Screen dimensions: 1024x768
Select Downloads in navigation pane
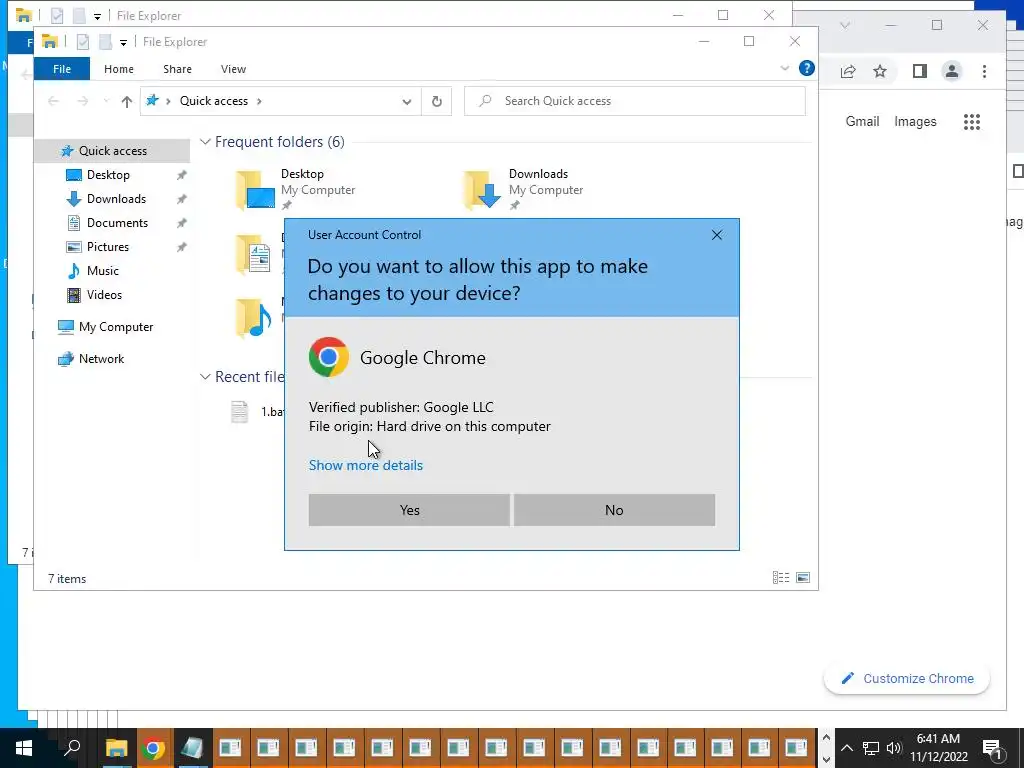click(116, 199)
